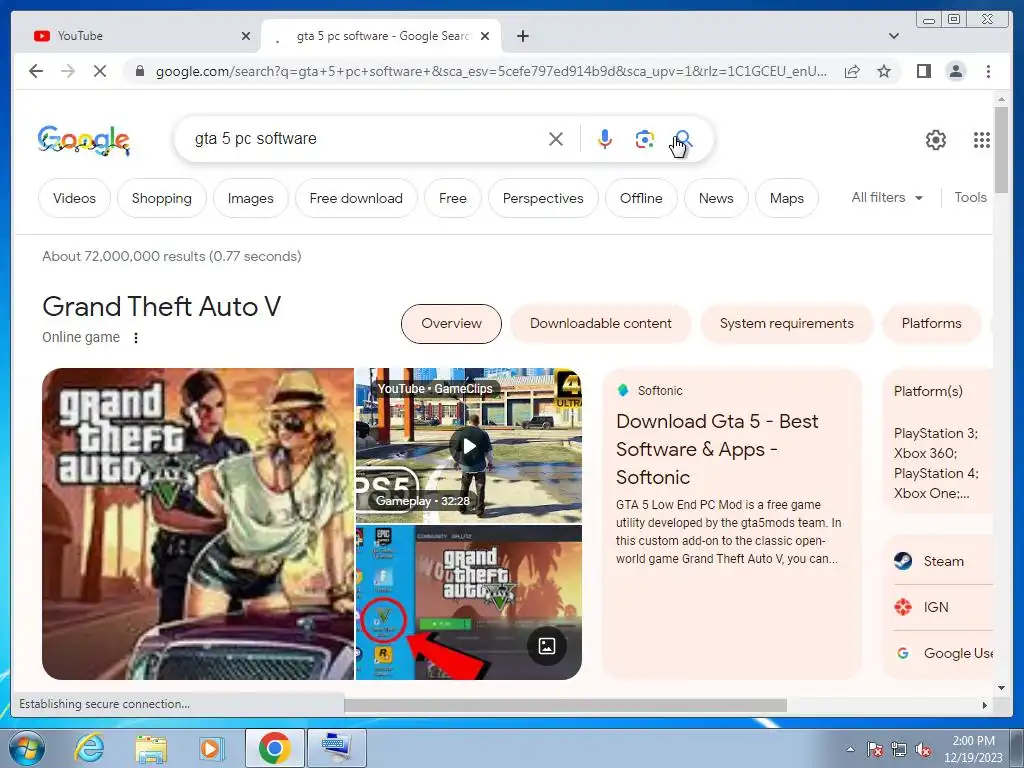Open a new browser tab
This screenshot has height=768, width=1024.
pos(522,36)
